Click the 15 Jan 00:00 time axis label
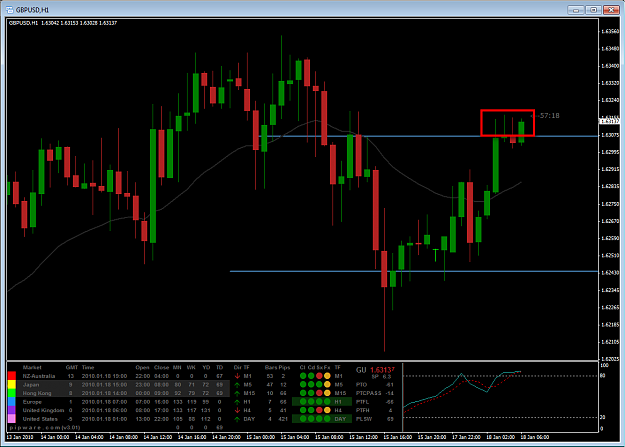625x447 pixels. pos(260,437)
